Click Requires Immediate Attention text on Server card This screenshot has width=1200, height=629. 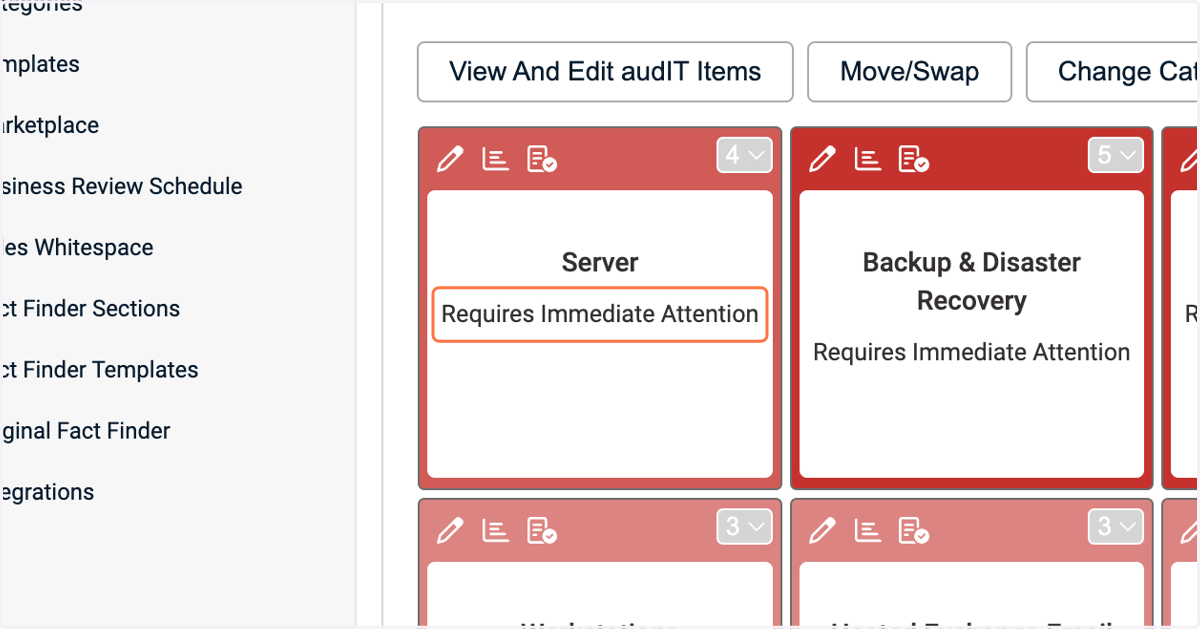point(600,314)
